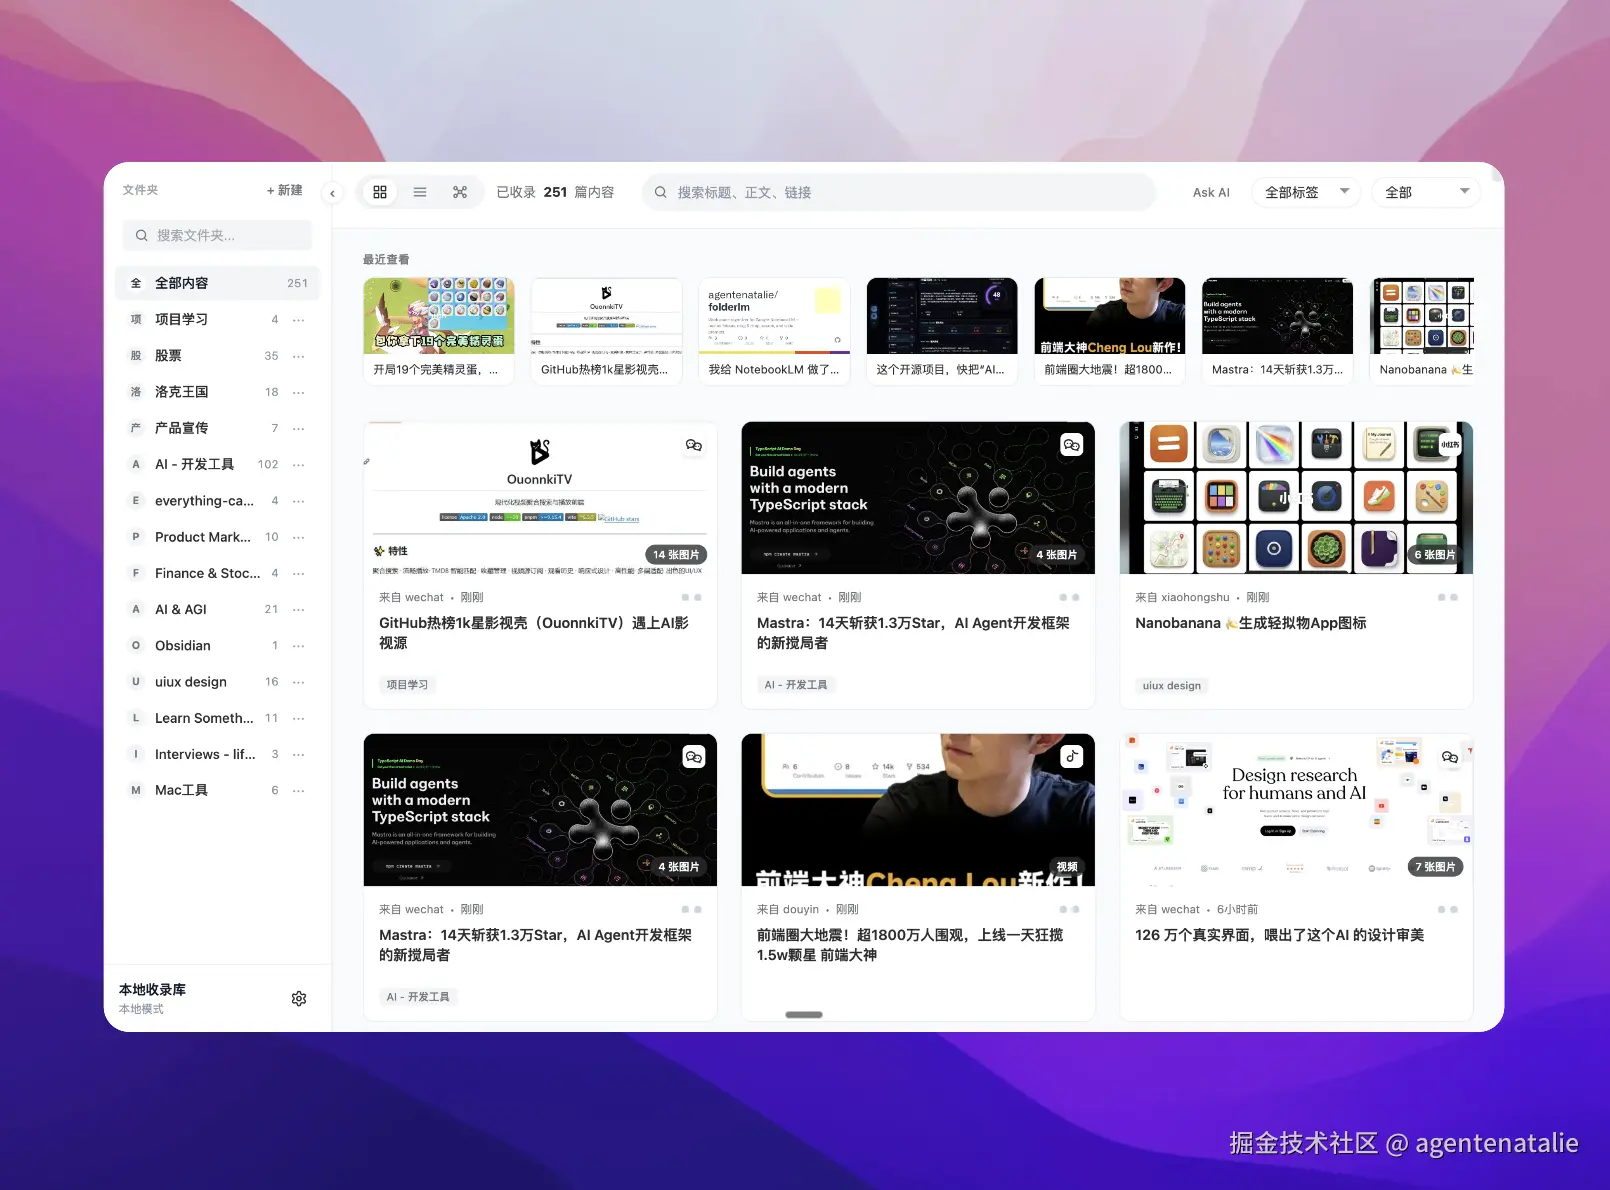Open the 股票 folder

coord(218,355)
